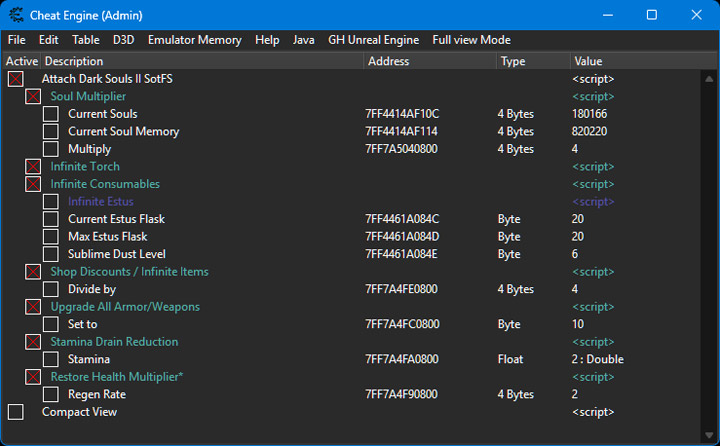Click the Current Soul Memory value 820220

589,131
